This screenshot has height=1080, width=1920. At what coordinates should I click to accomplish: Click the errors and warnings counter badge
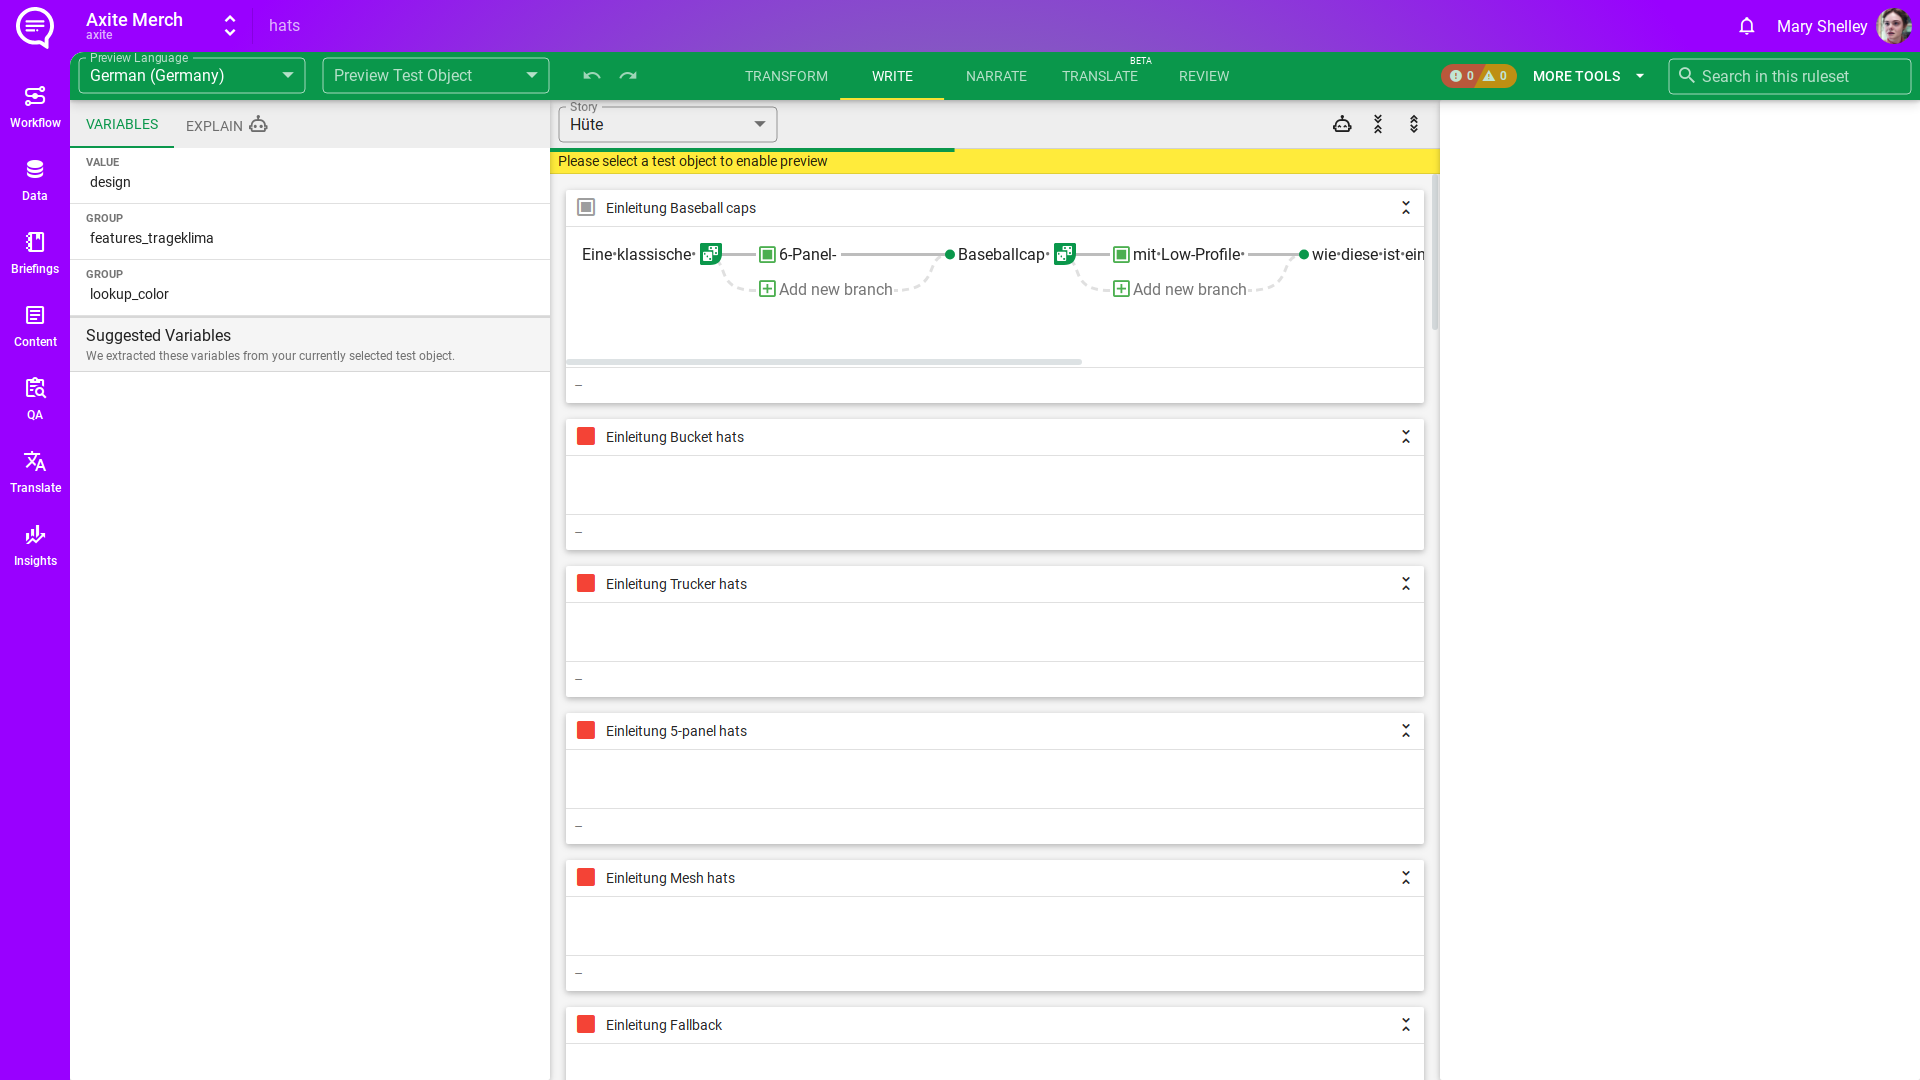[x=1479, y=76]
